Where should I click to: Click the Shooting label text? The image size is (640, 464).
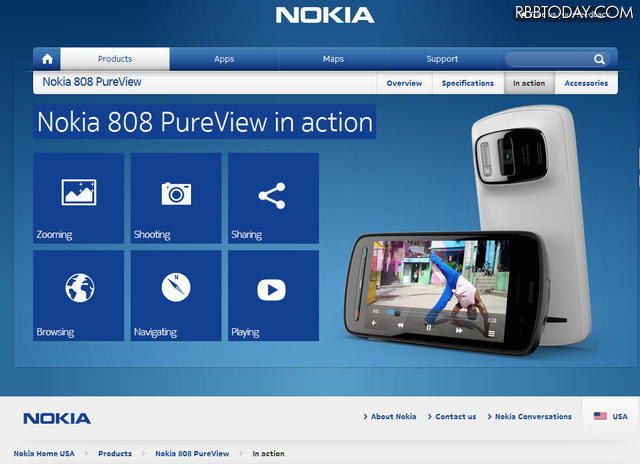coord(152,235)
